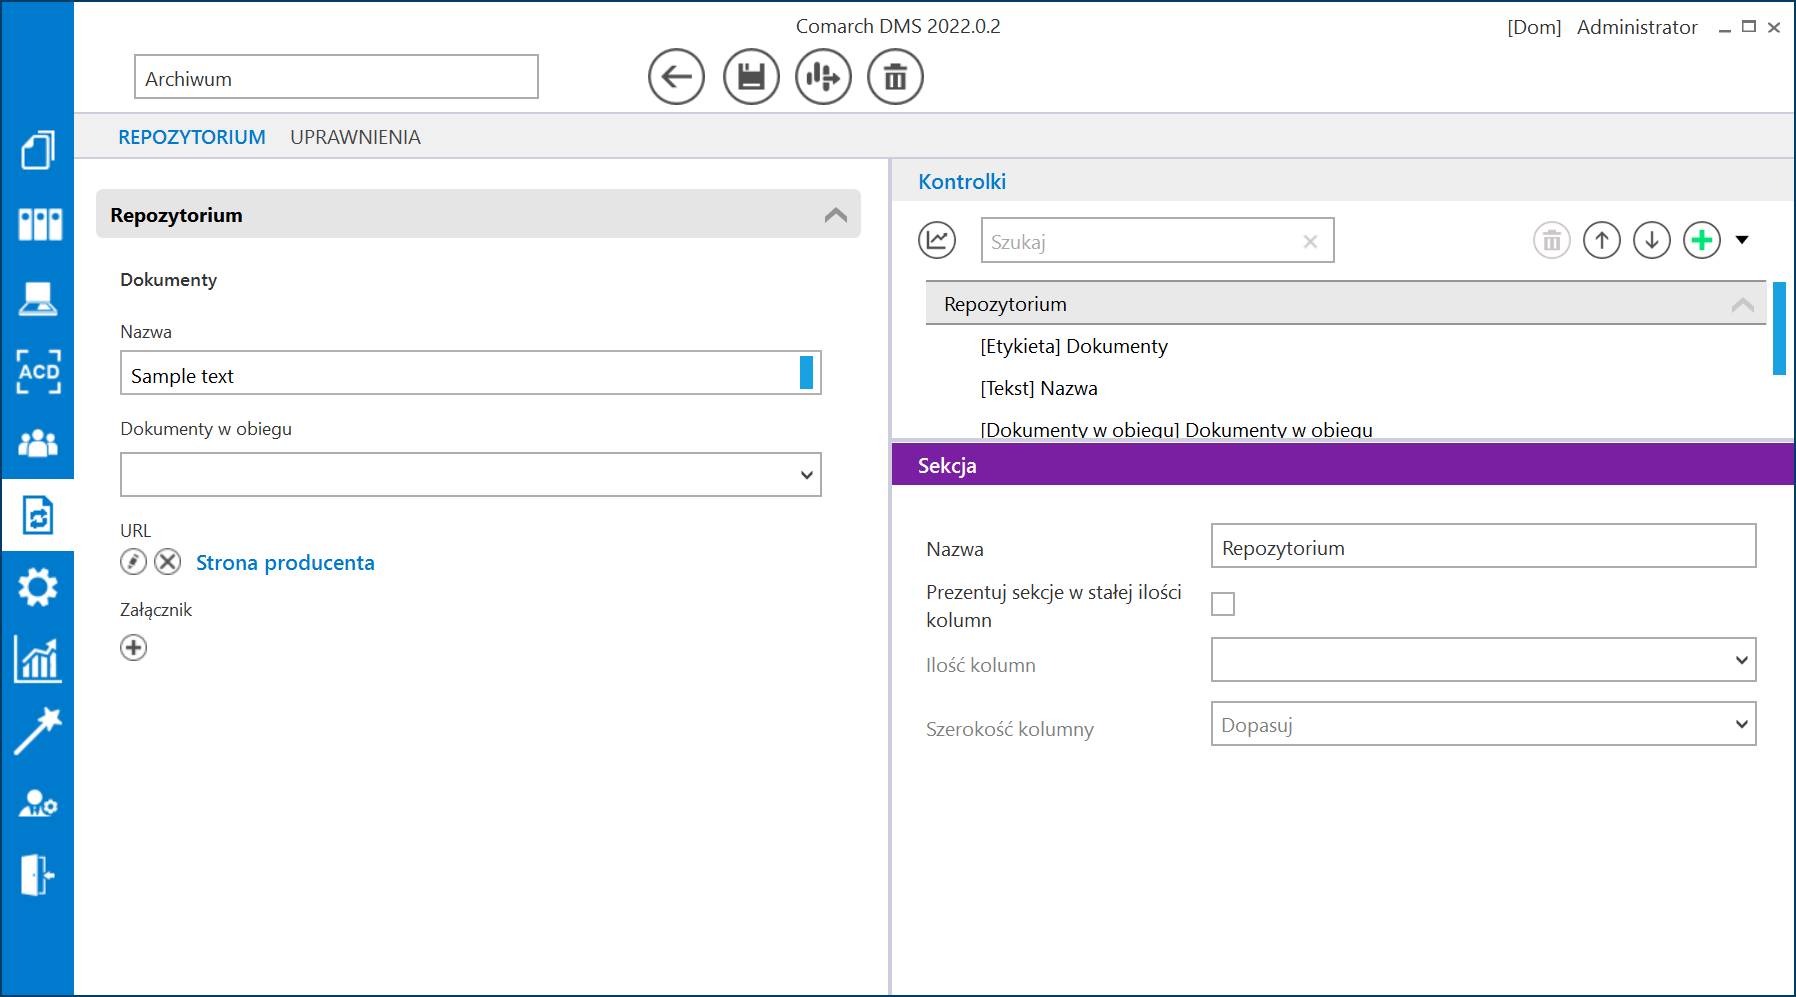1796x997 pixels.
Task: Open the reports chart icon in the sidebar
Action: 38,660
